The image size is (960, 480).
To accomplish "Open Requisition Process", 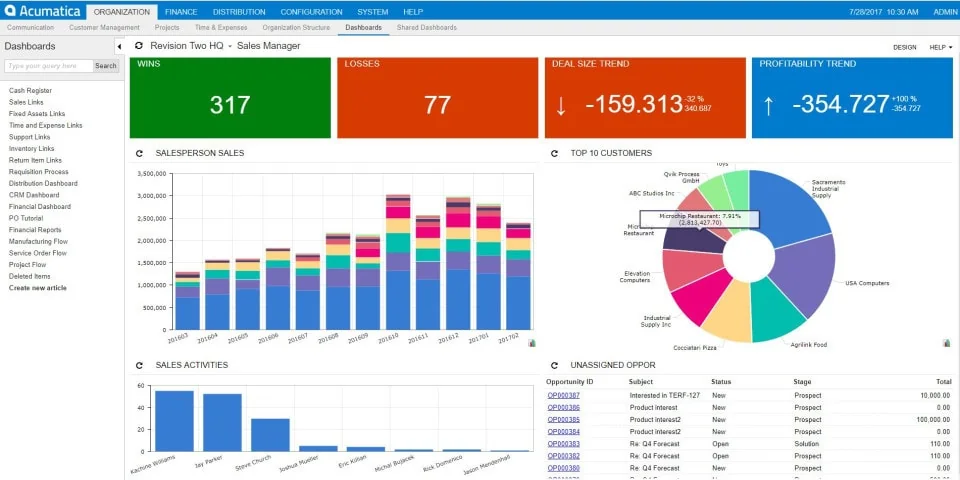I will pos(39,172).
